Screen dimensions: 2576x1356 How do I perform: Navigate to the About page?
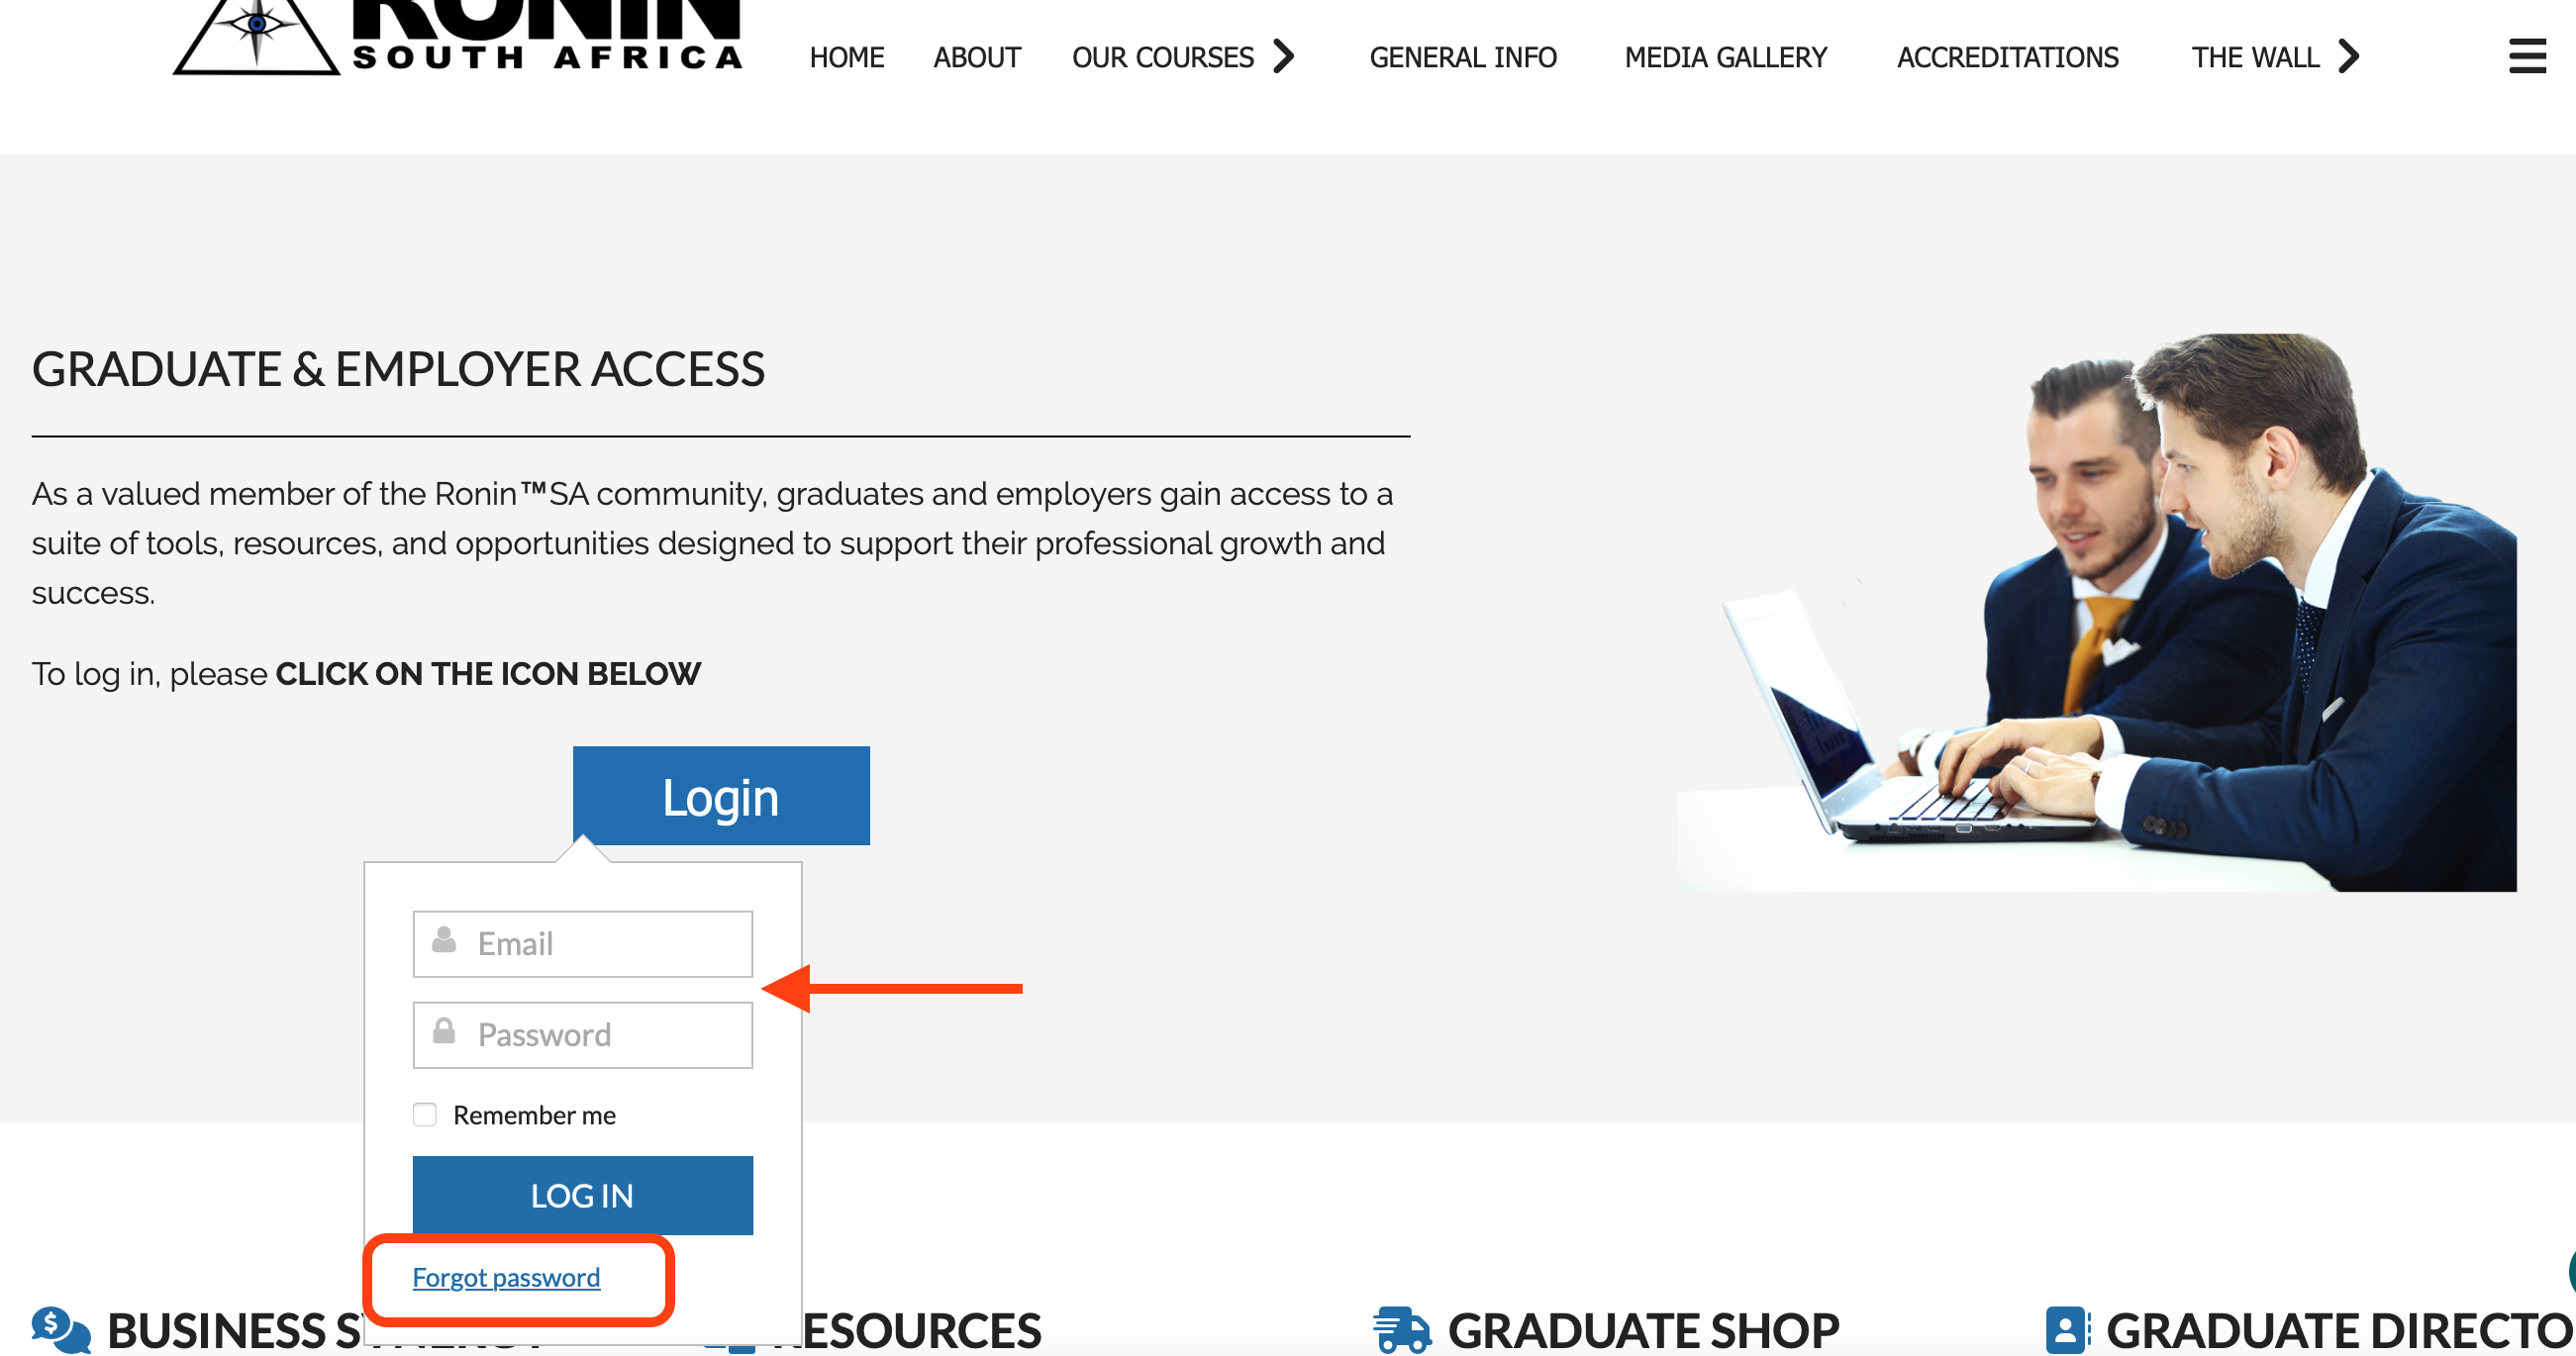(x=977, y=57)
